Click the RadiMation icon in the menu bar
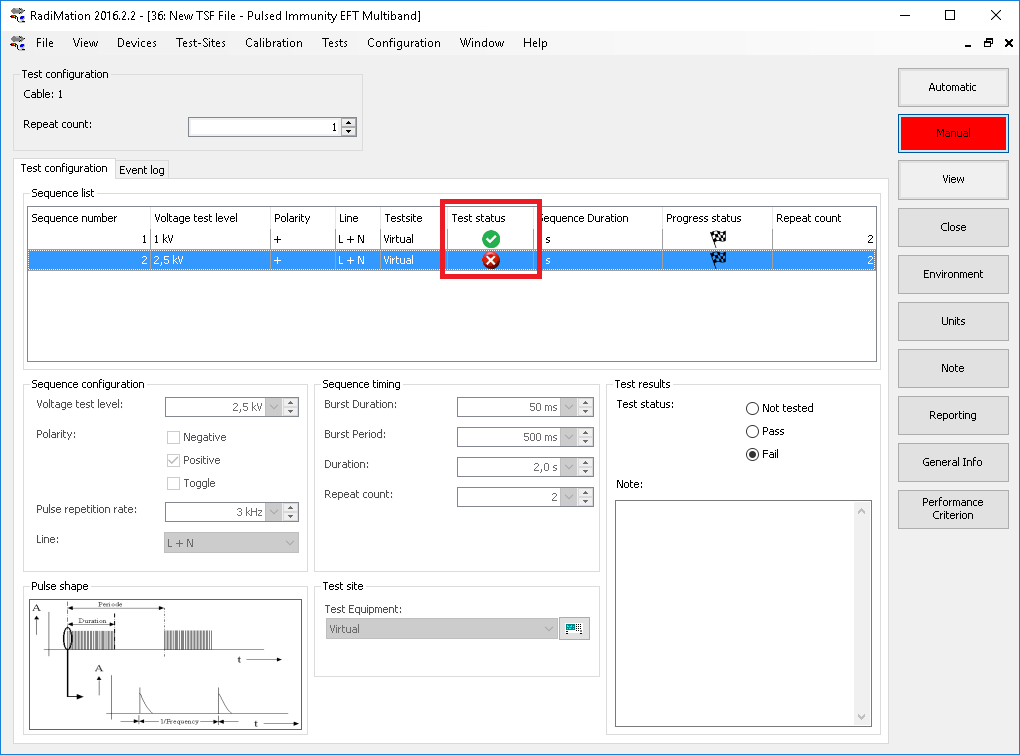The image size is (1020, 755). coord(18,43)
